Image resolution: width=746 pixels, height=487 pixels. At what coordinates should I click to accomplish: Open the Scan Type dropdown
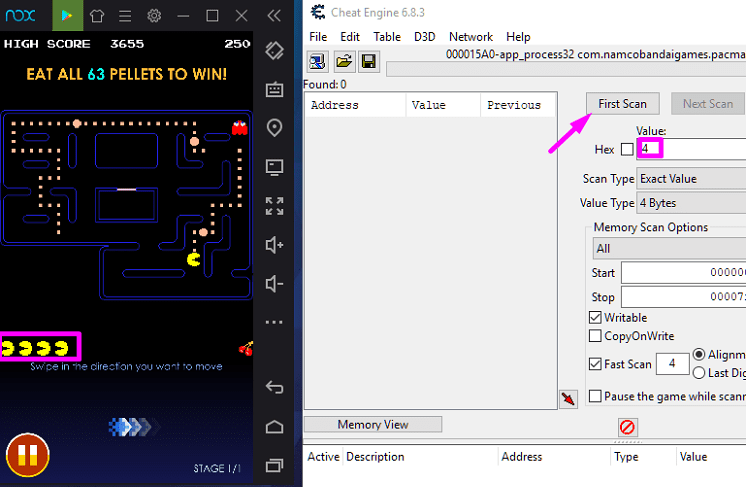tap(691, 179)
